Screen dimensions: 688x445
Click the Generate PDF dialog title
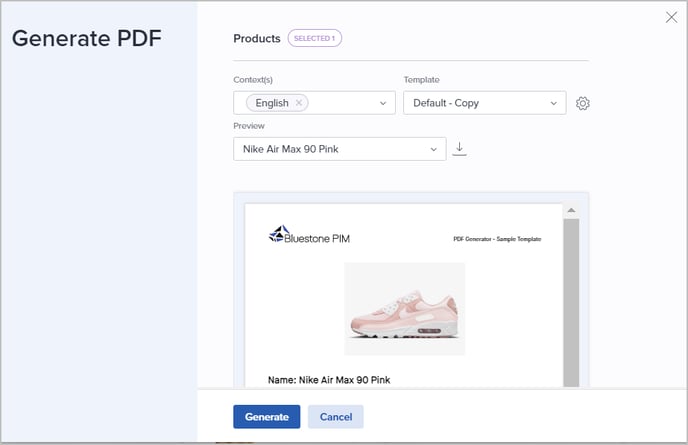tap(86, 39)
